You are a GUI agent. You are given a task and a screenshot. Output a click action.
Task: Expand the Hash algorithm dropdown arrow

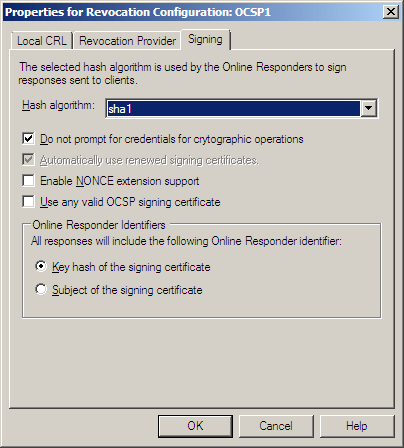pyautogui.click(x=368, y=108)
